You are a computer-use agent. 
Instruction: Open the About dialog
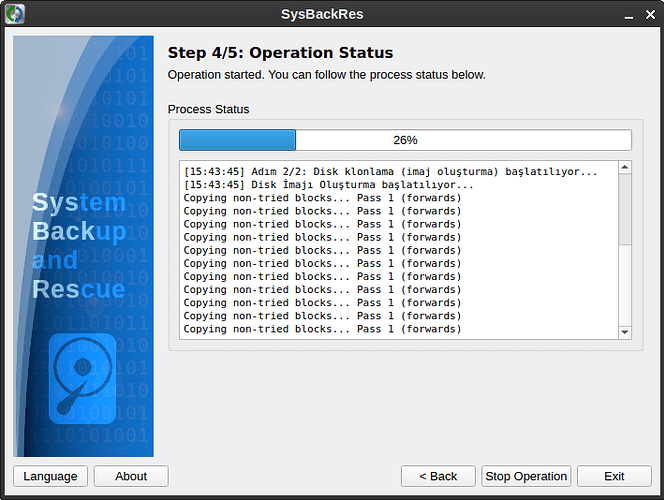[x=131, y=476]
